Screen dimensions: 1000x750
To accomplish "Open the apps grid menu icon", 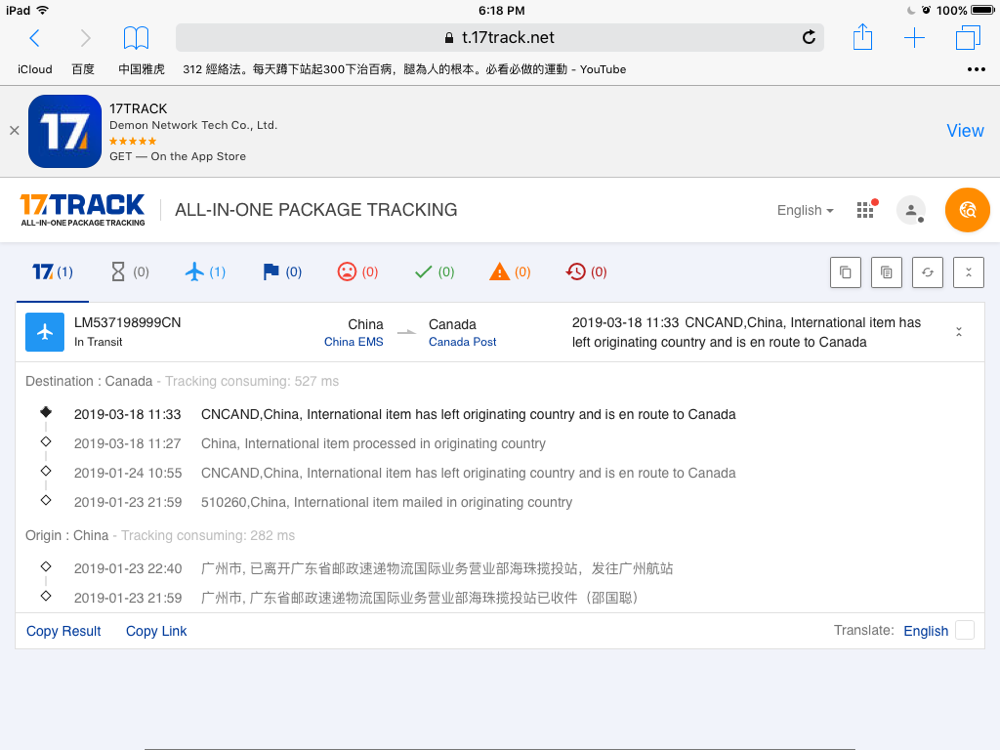I will click(865, 210).
